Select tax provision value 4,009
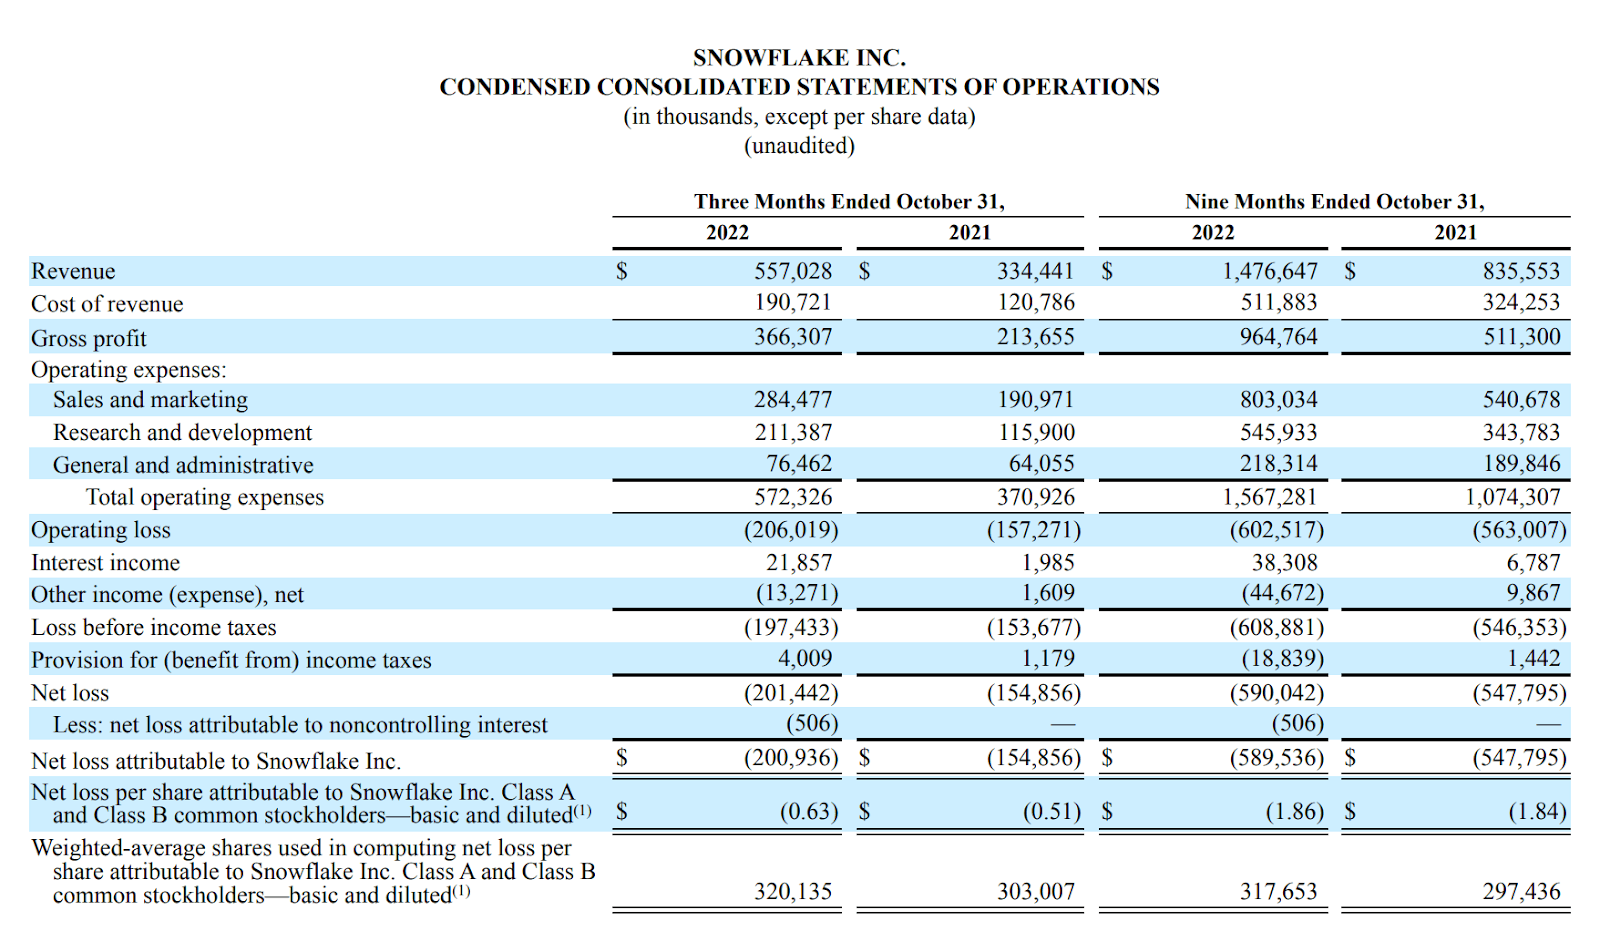This screenshot has width=1600, height=931. (x=805, y=658)
